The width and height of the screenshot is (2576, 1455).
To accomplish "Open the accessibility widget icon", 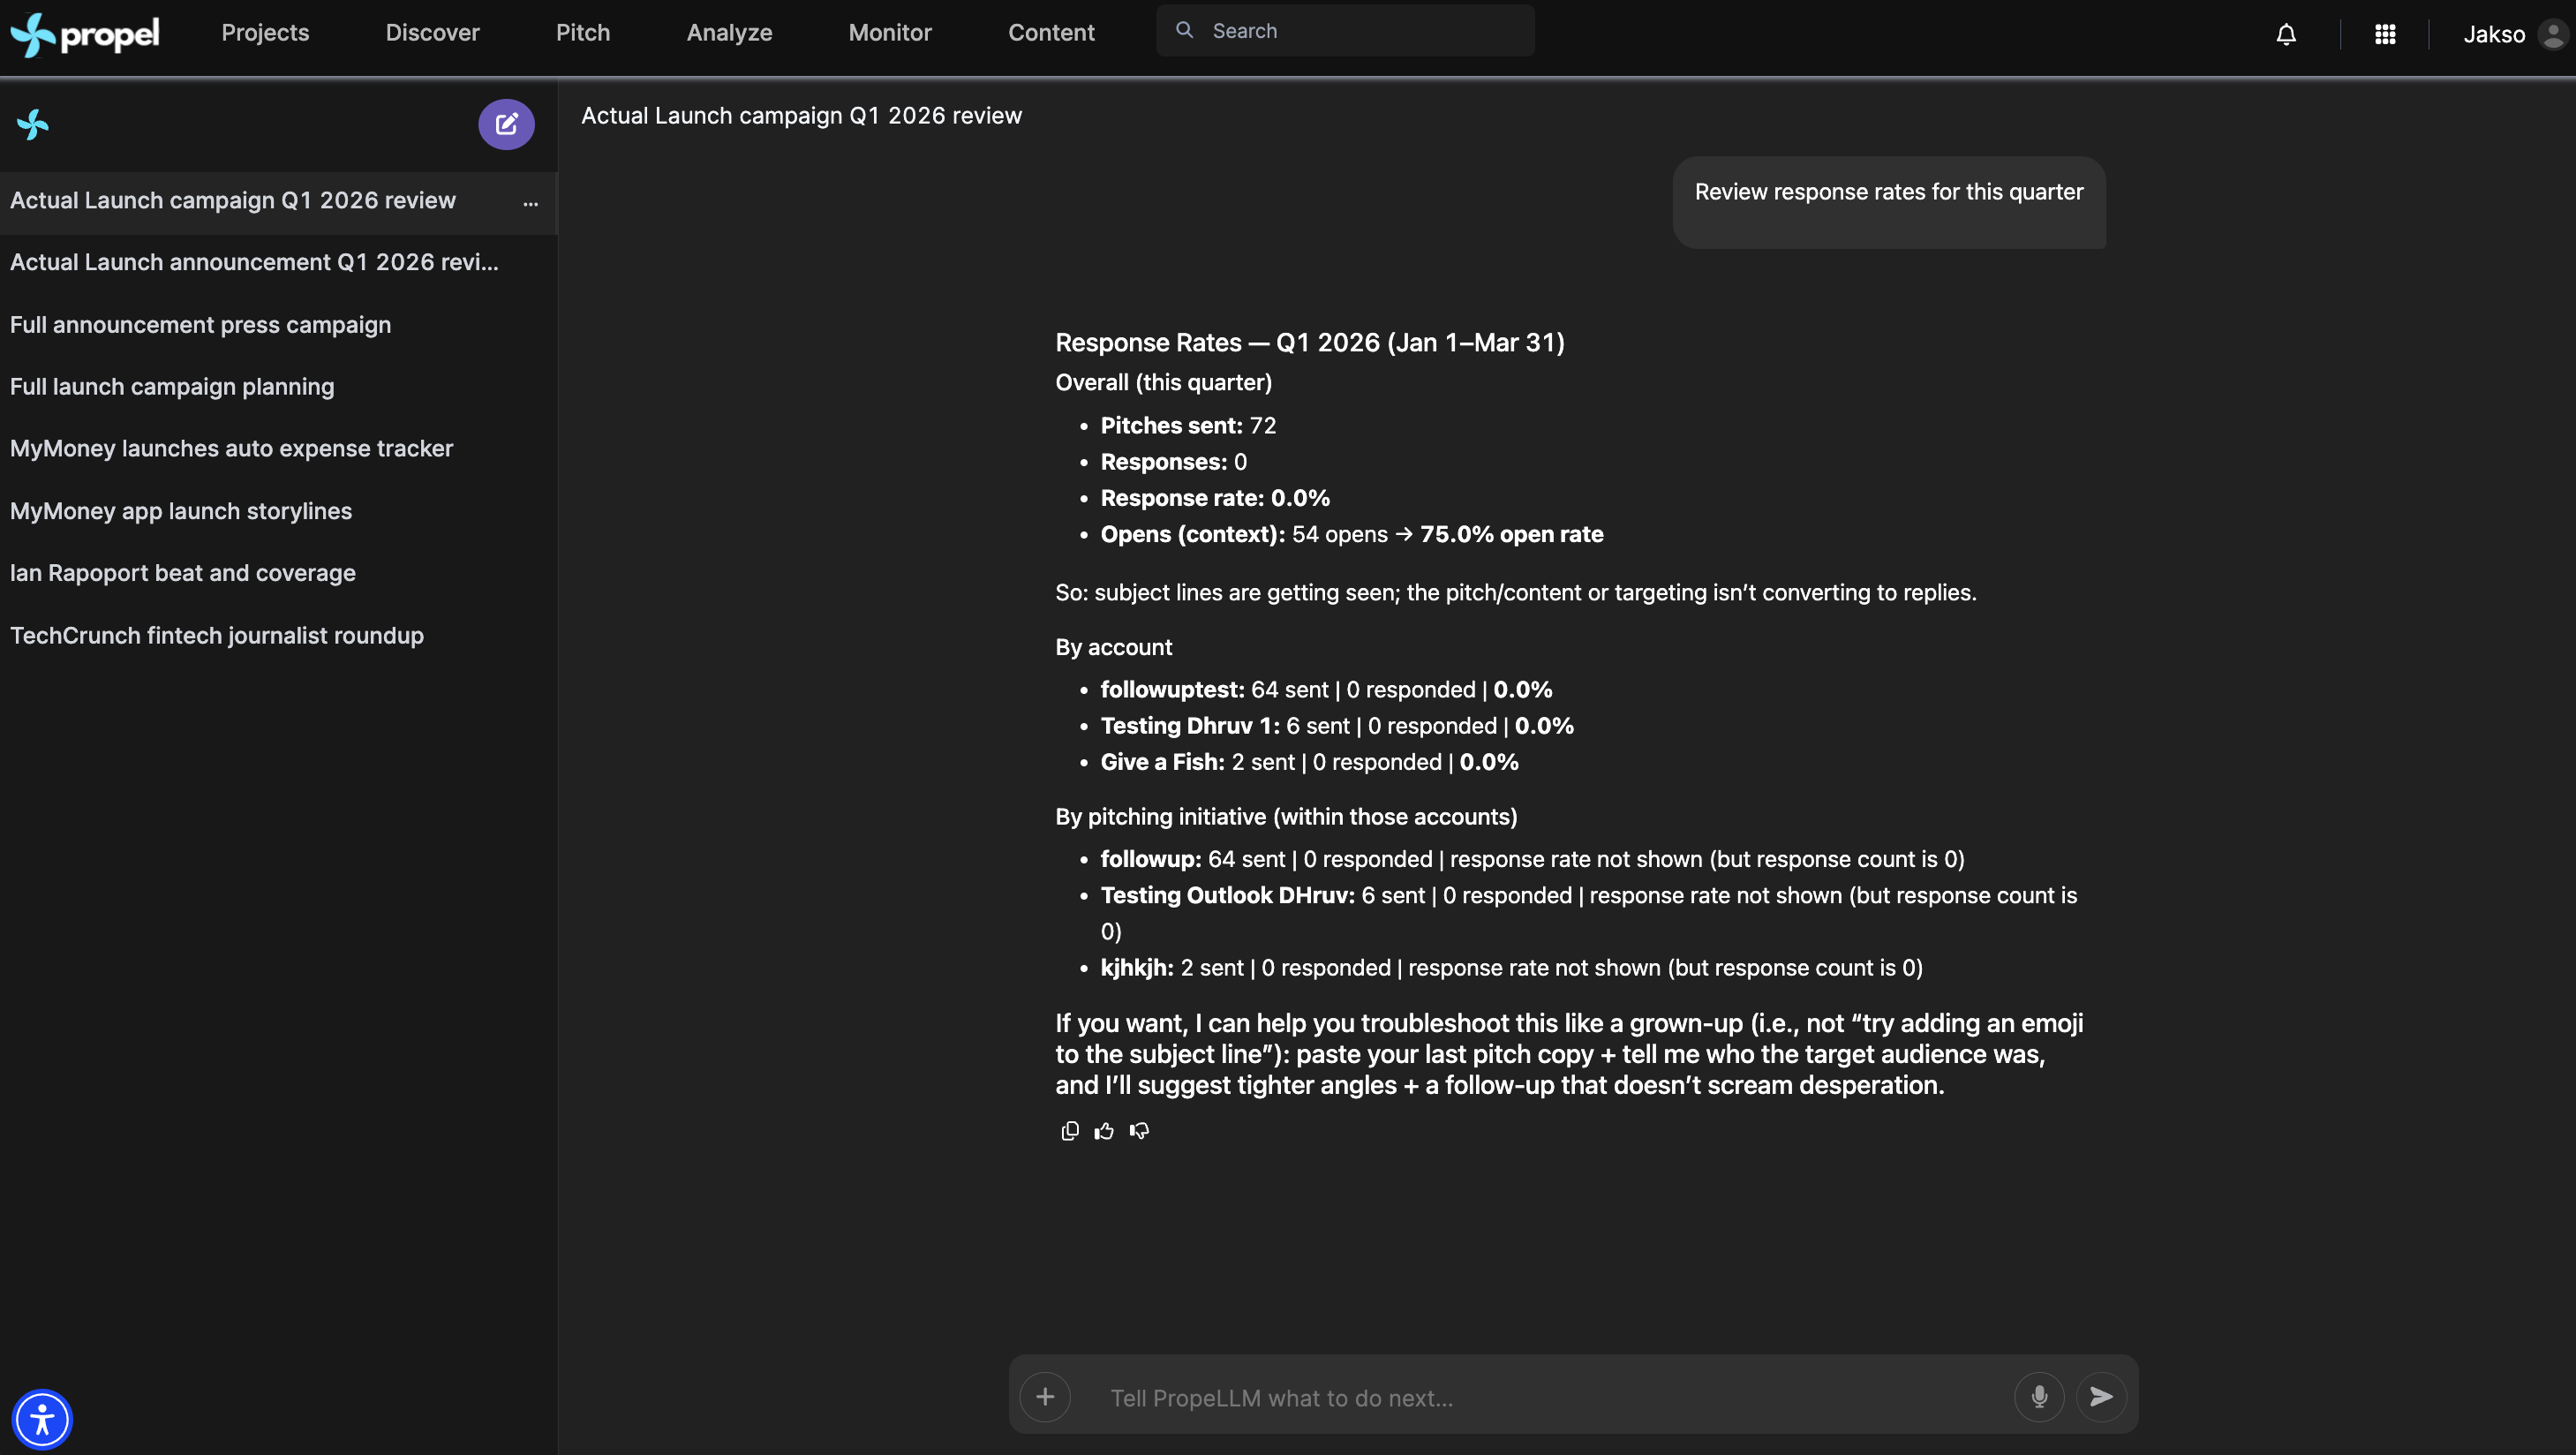I will point(42,1418).
